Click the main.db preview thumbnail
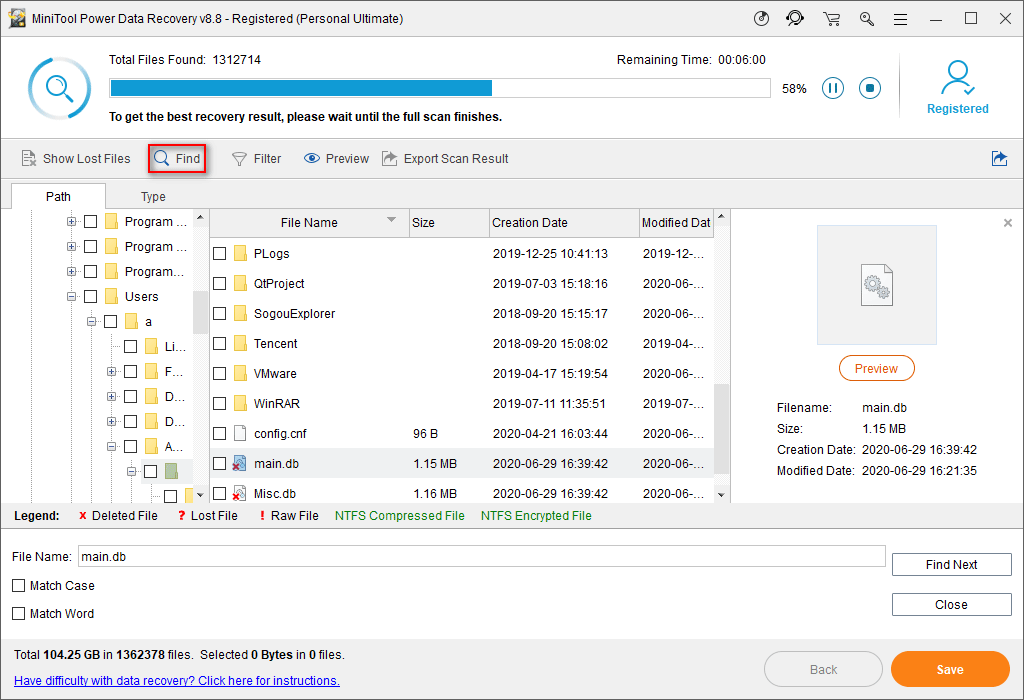Viewport: 1024px width, 700px height. [876, 285]
